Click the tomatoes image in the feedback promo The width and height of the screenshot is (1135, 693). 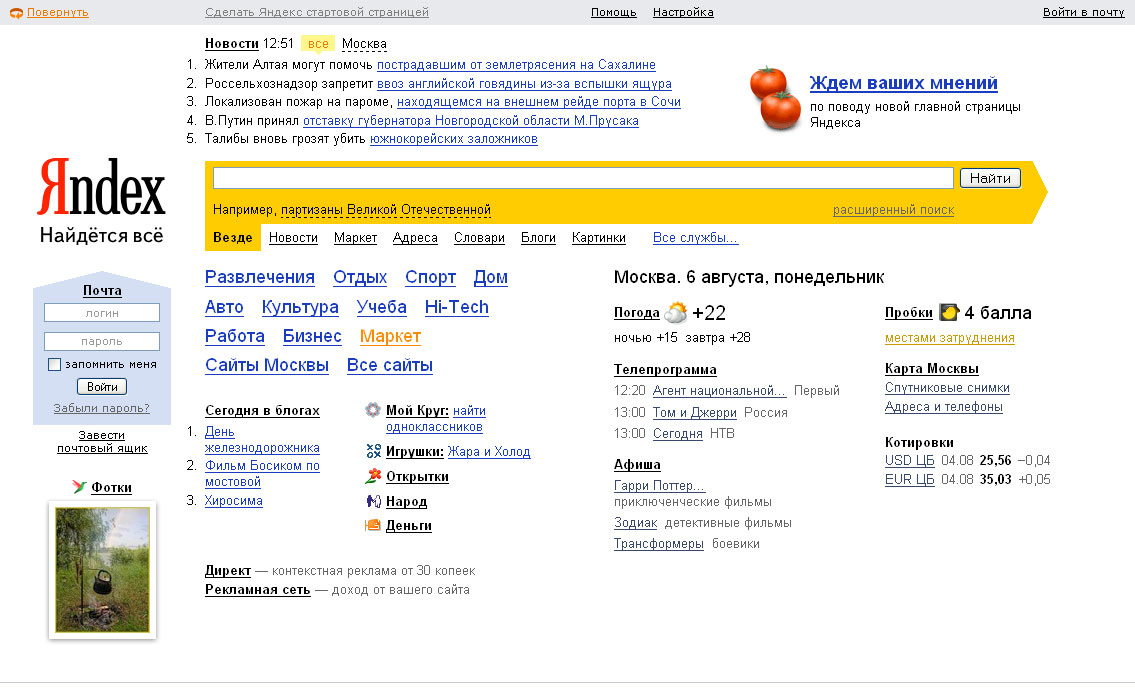[775, 98]
